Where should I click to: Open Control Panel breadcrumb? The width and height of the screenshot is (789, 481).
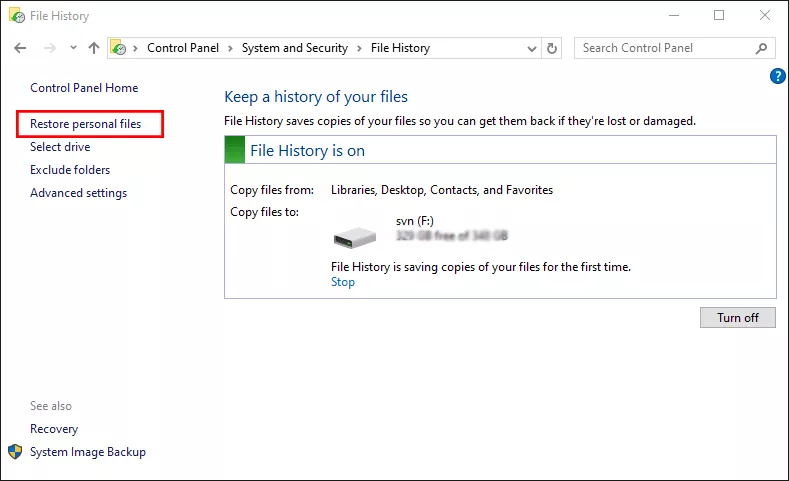pos(183,48)
